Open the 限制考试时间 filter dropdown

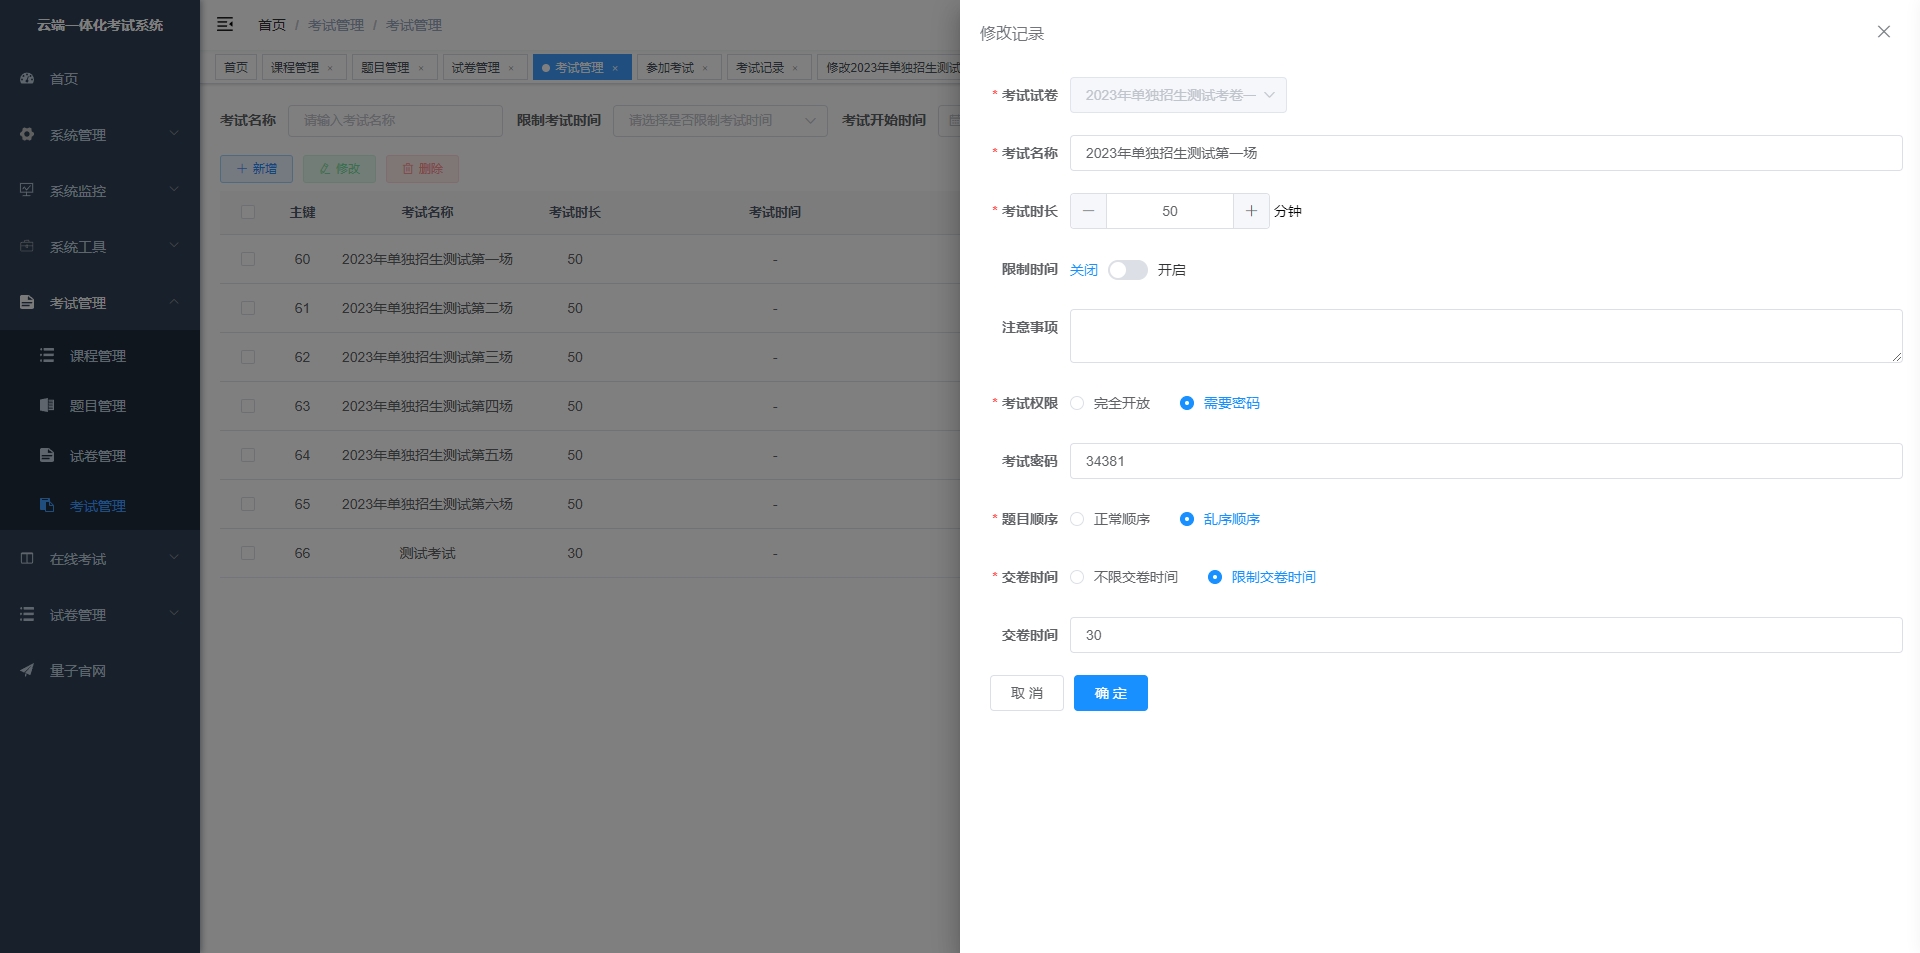(x=720, y=120)
